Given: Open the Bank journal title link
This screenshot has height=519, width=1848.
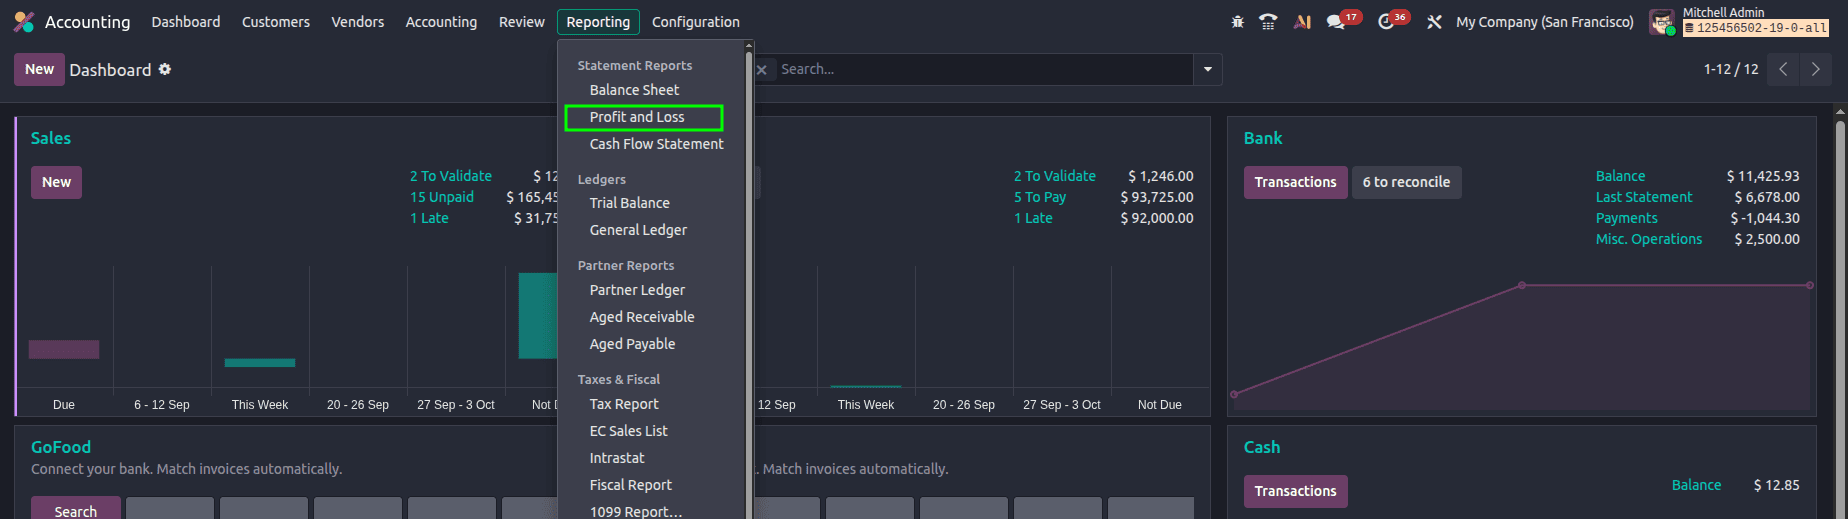Looking at the screenshot, I should [1263, 138].
